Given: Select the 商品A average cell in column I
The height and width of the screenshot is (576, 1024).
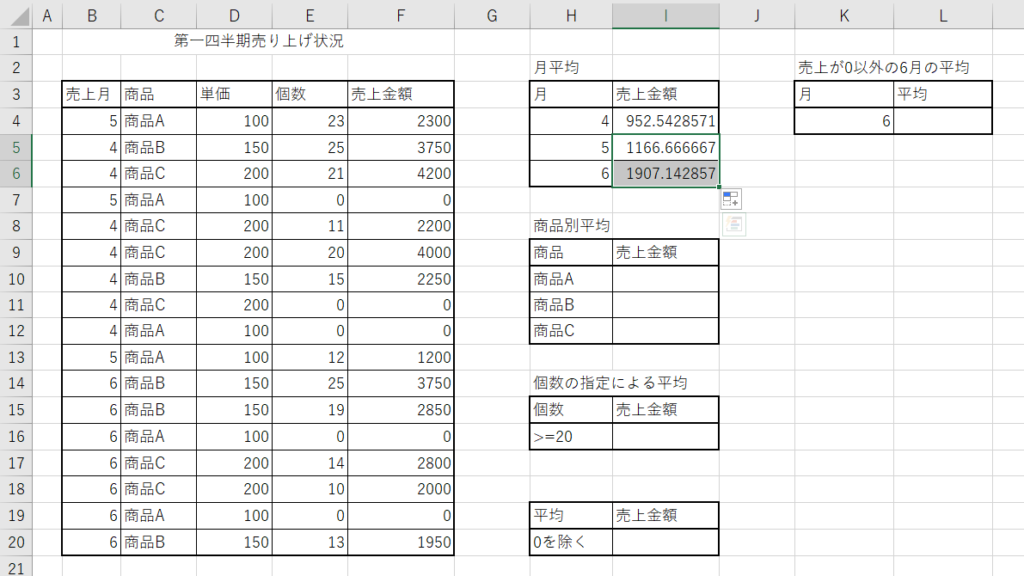Looking at the screenshot, I should pyautogui.click(x=665, y=278).
